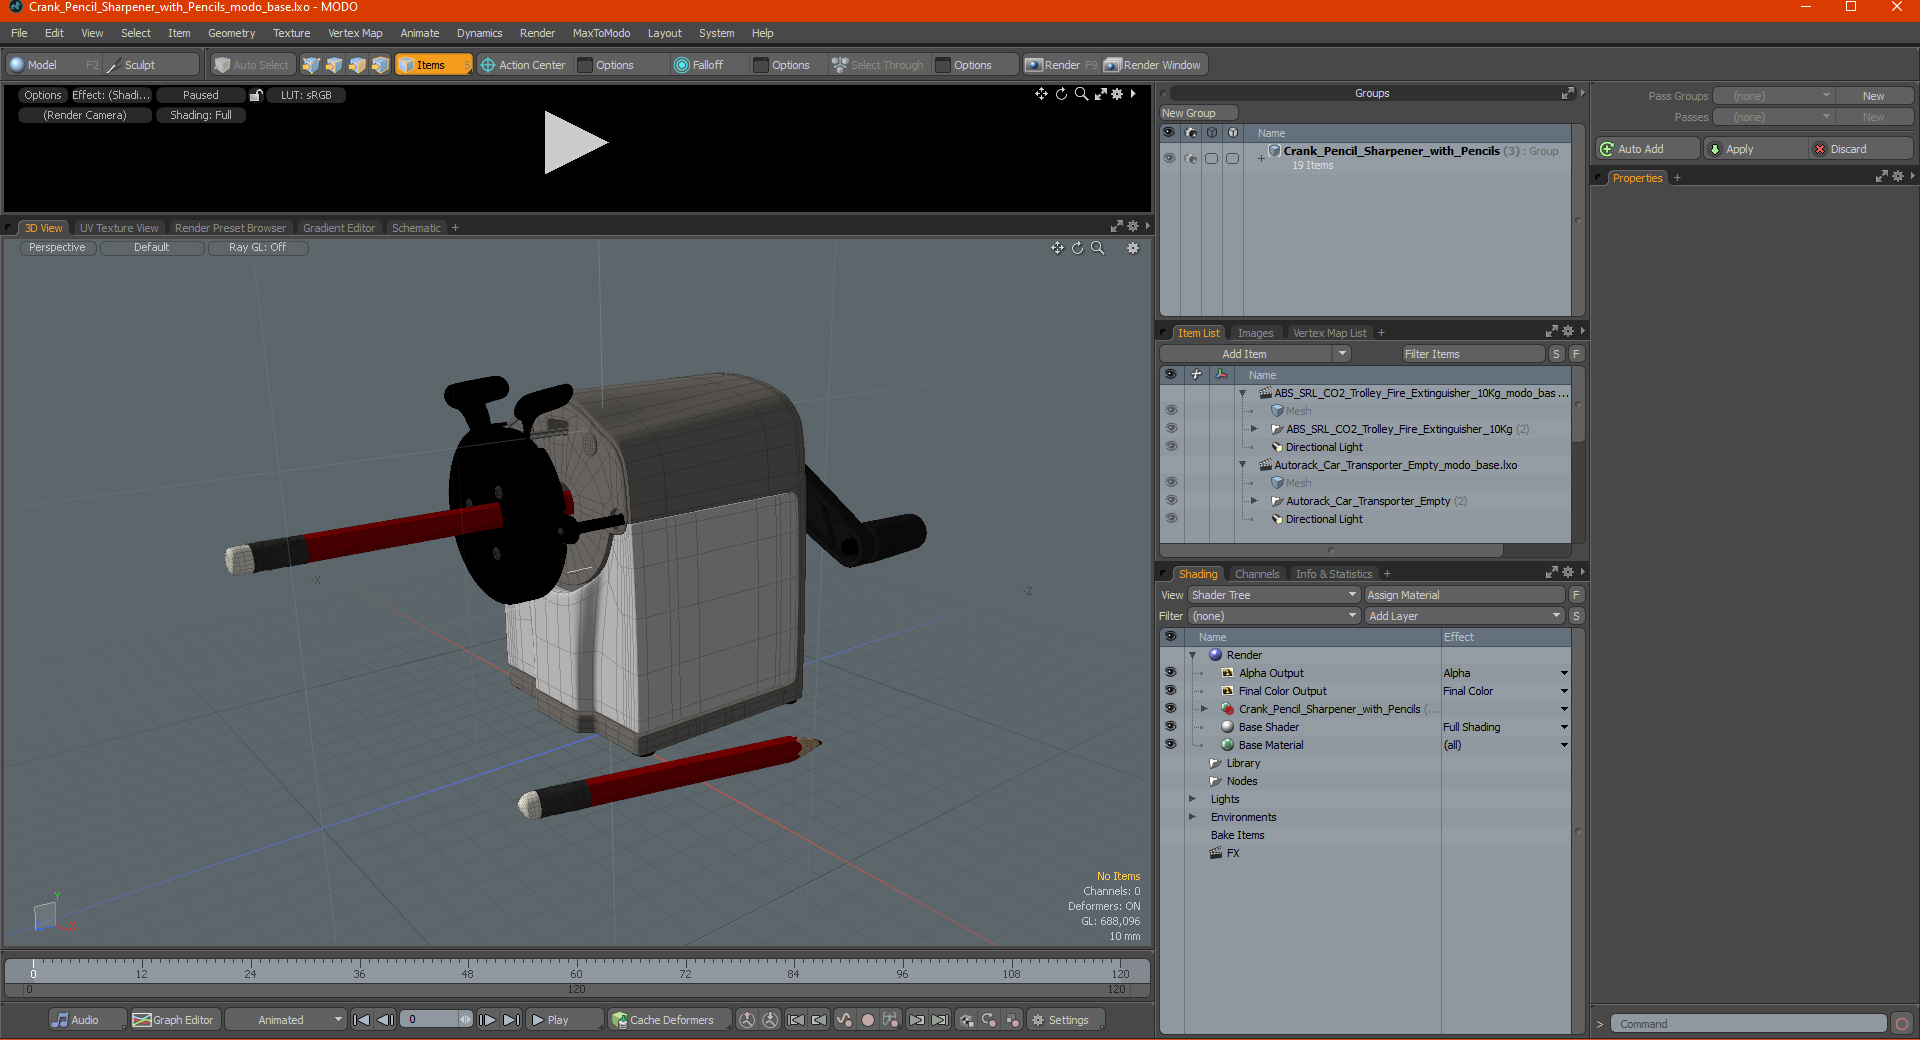Open Render Window
The width and height of the screenshot is (1920, 1040).
point(1155,65)
